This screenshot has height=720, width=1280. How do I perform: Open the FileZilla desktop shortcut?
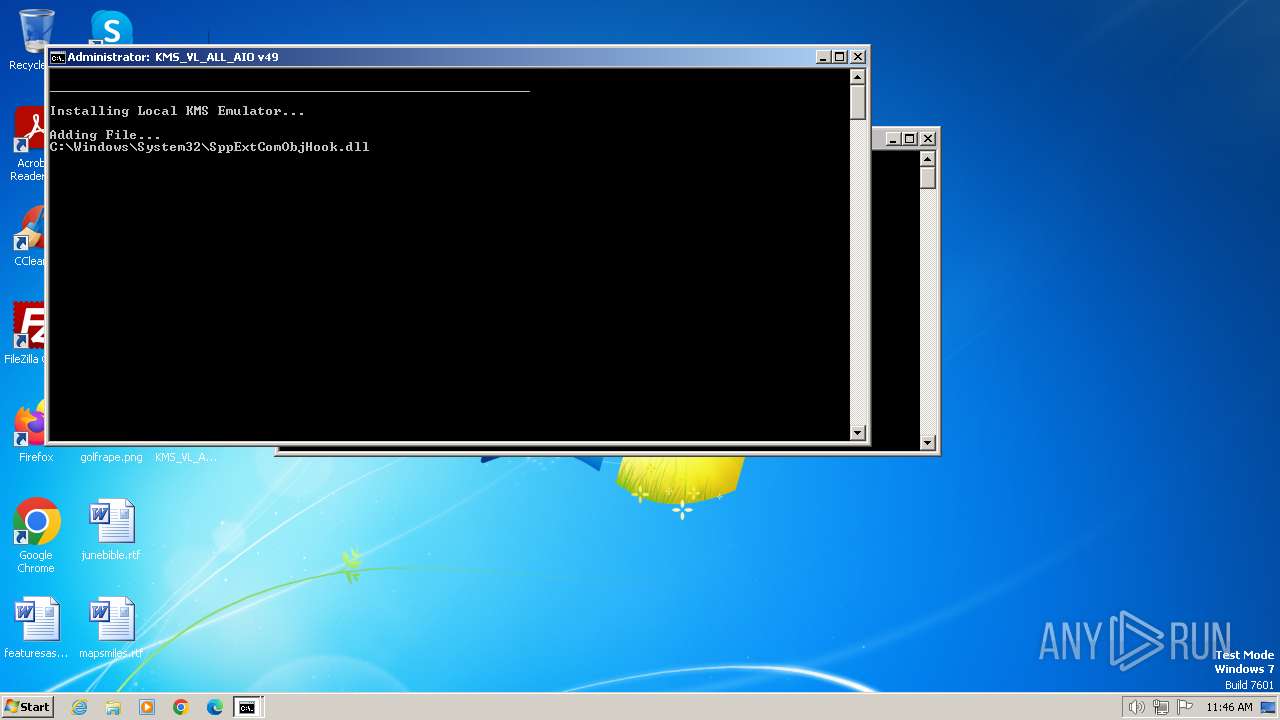click(30, 333)
